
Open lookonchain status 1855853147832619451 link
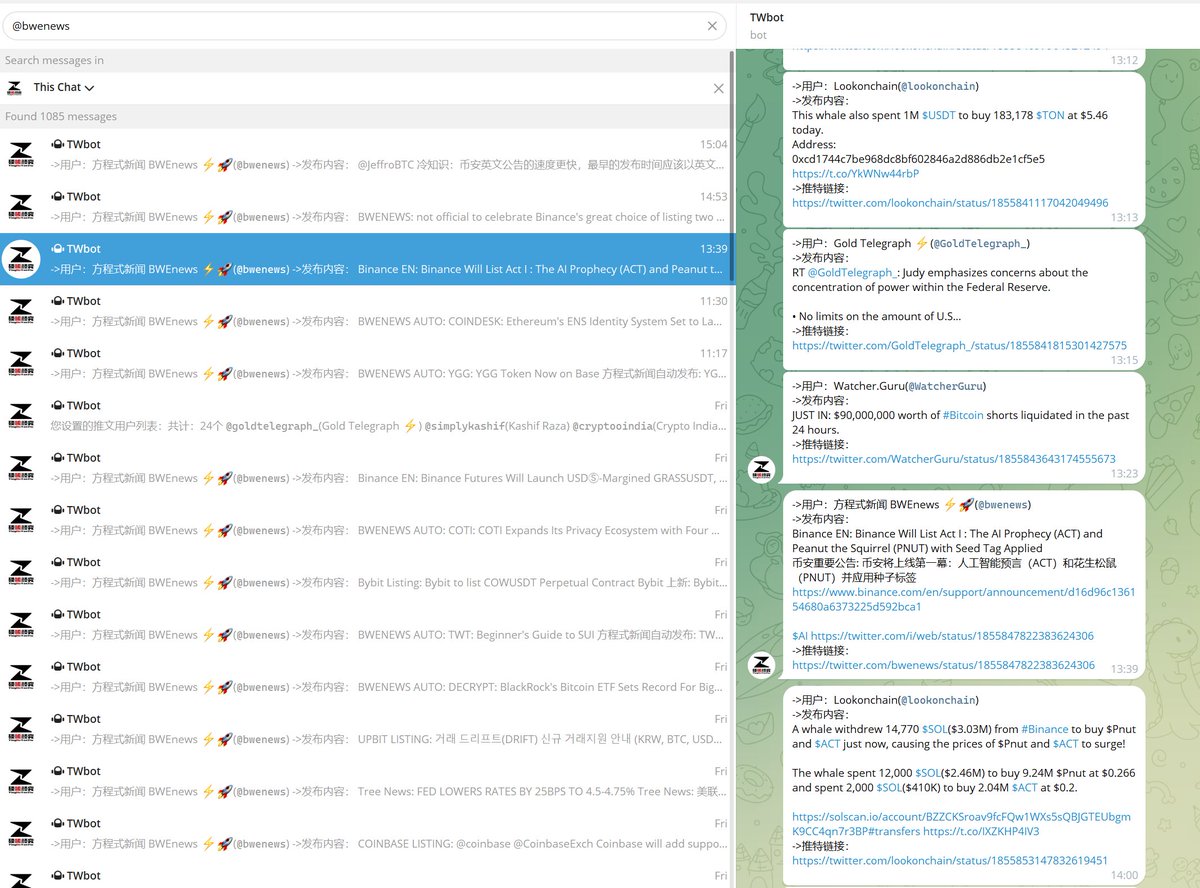pyautogui.click(x=950, y=860)
